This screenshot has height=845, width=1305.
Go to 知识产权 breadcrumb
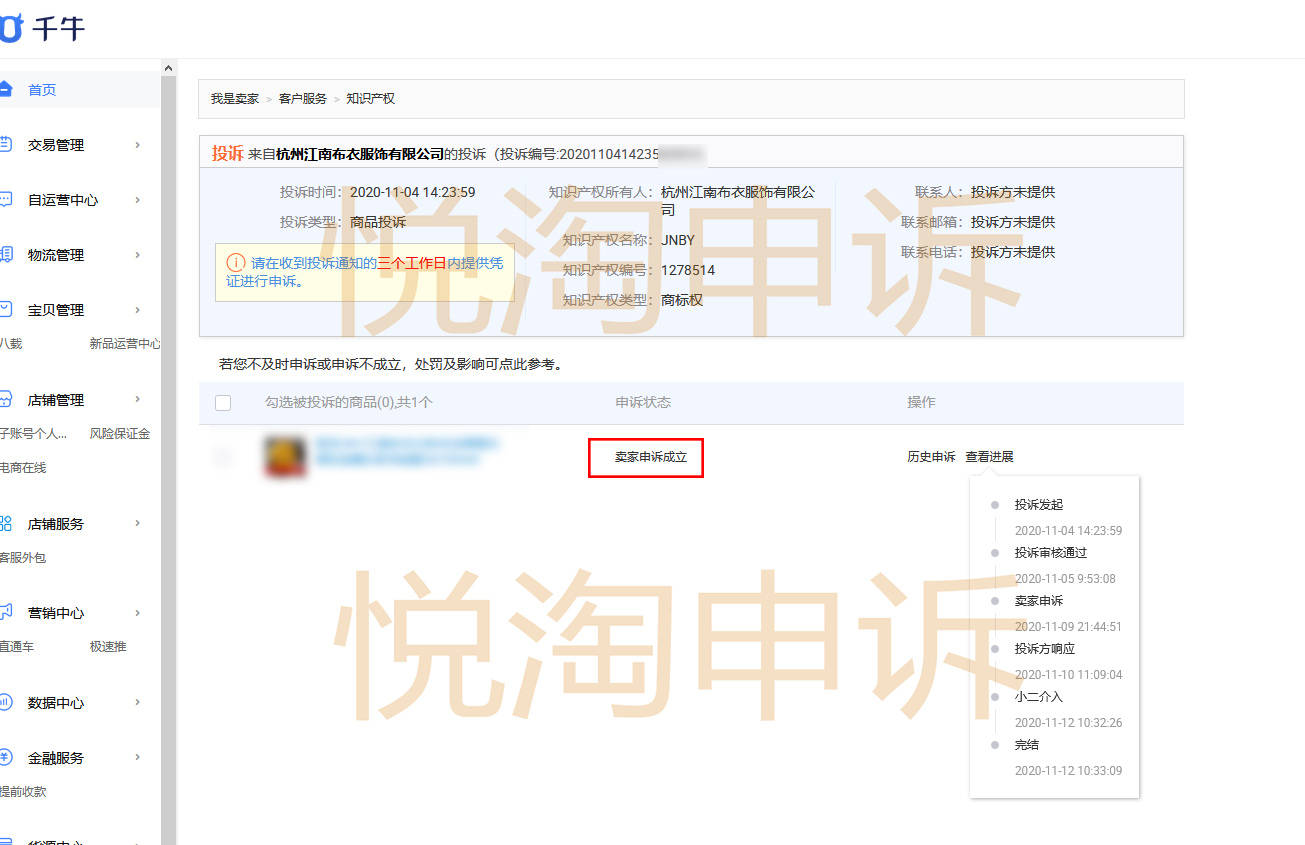(371, 99)
